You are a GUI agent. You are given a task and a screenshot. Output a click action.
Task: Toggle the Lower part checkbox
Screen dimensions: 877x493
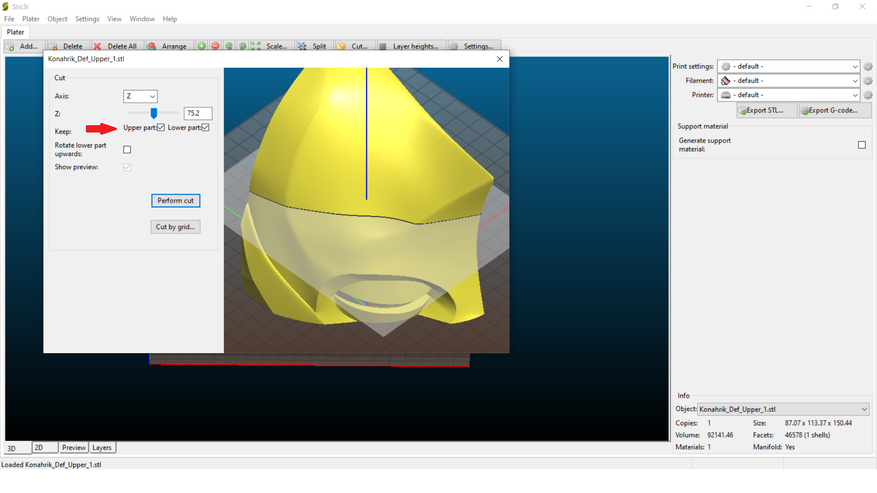(206, 128)
